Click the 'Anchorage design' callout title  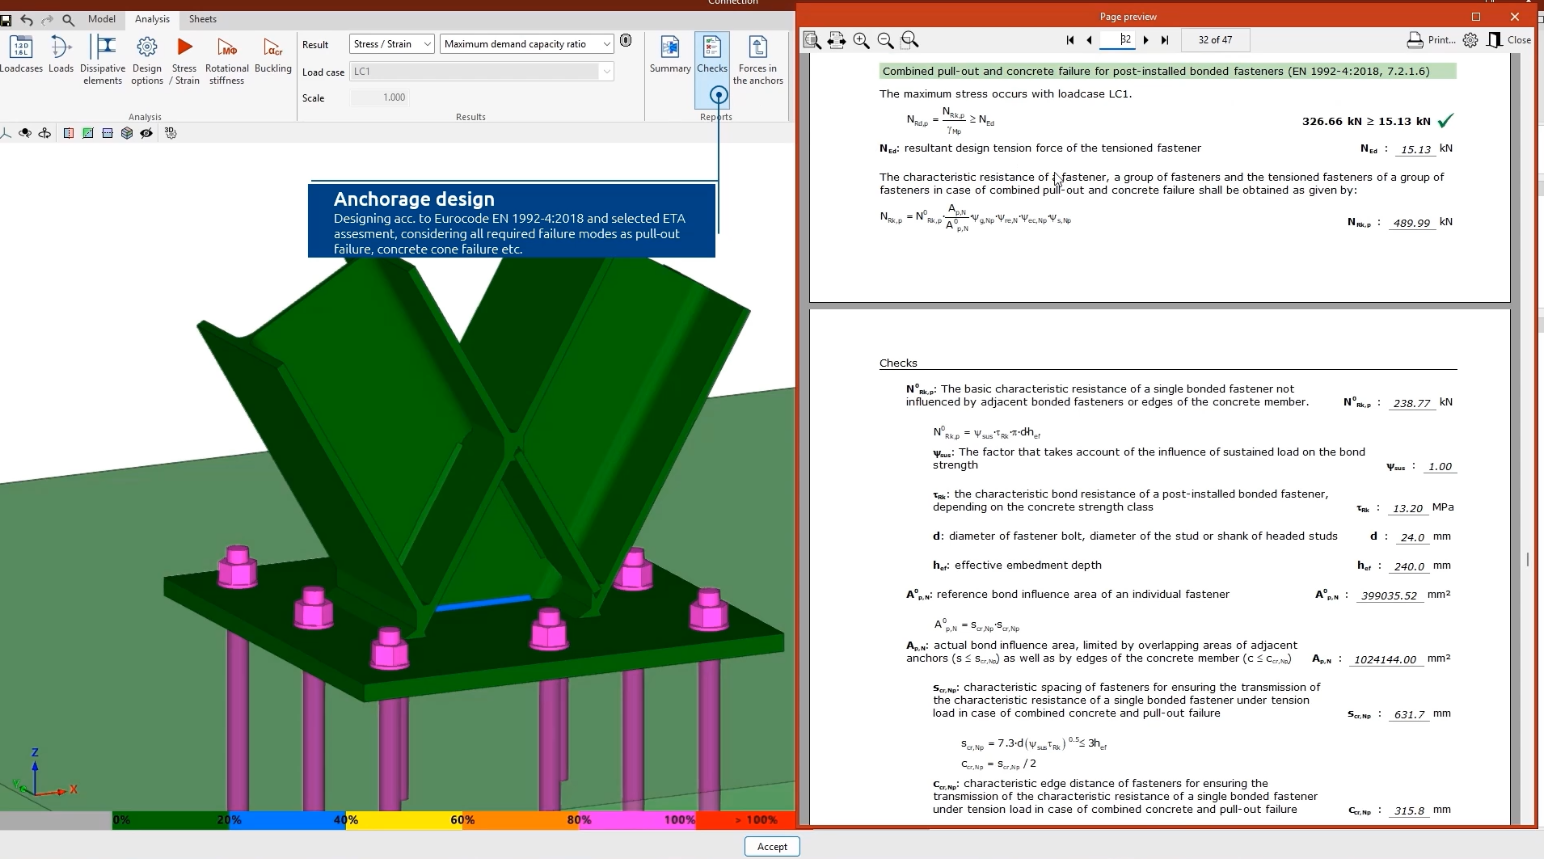414,199
